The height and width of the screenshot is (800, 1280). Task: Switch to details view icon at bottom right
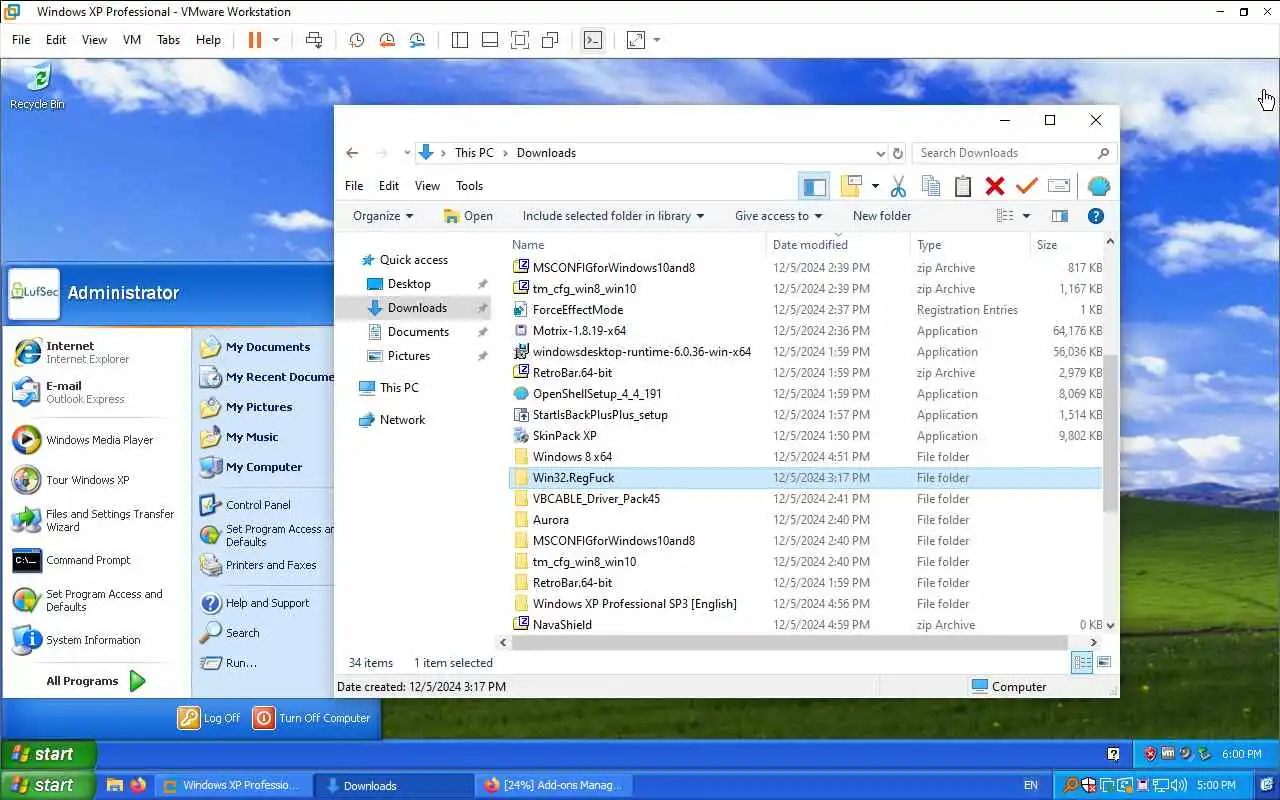pyautogui.click(x=1082, y=662)
